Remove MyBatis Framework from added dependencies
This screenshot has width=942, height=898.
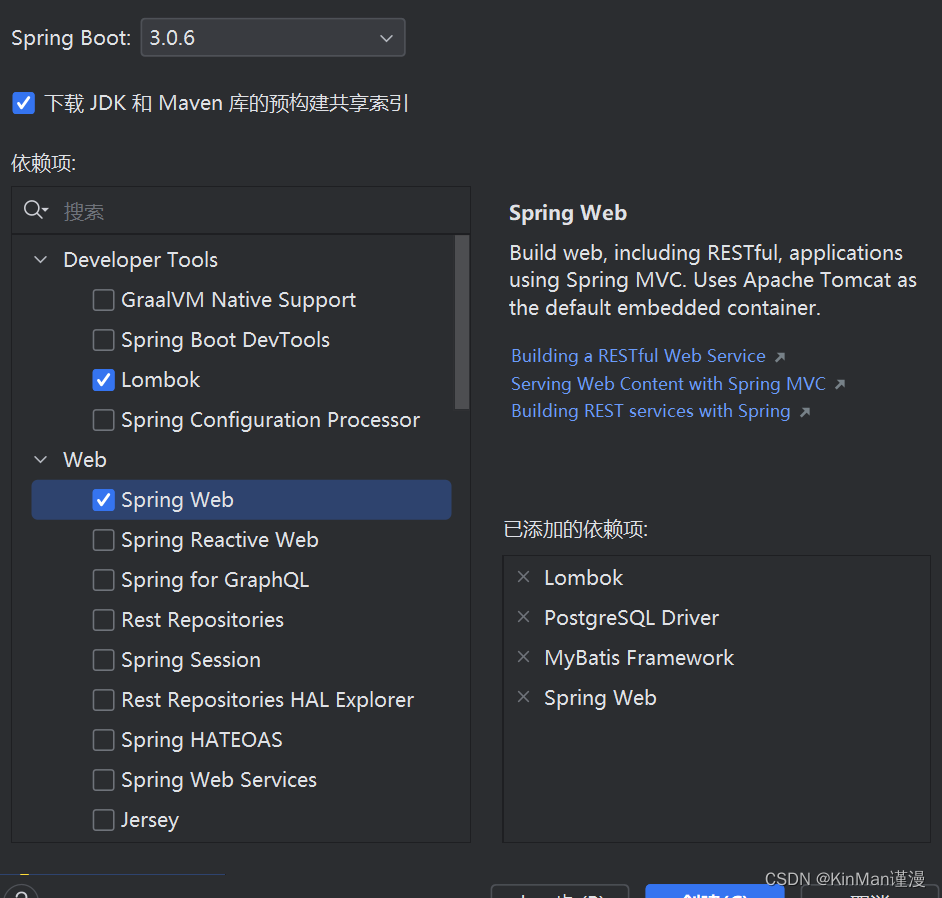[x=523, y=657]
